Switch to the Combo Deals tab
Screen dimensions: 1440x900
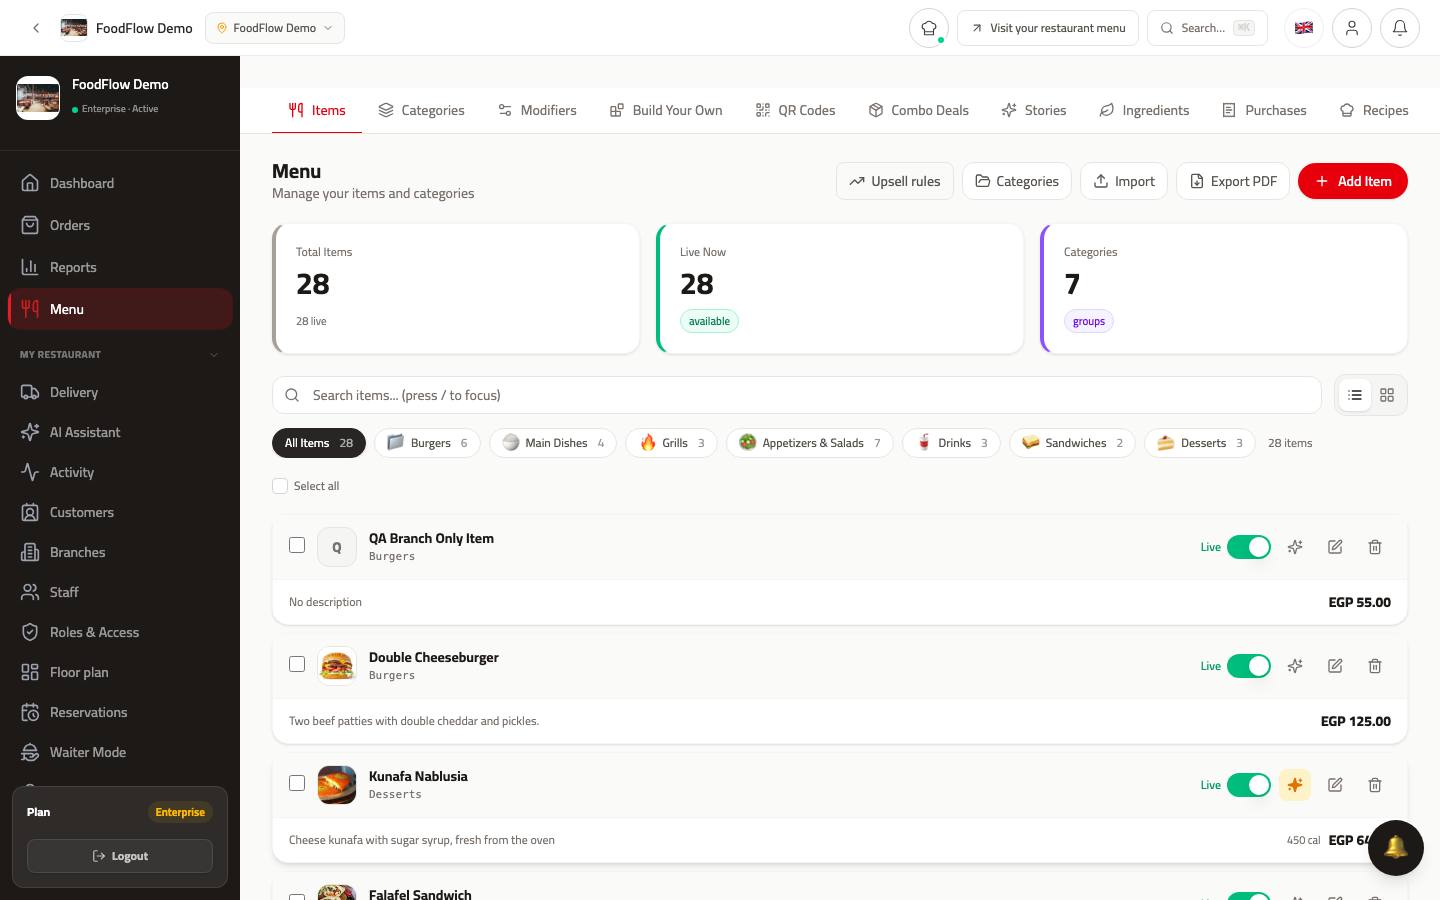click(918, 110)
